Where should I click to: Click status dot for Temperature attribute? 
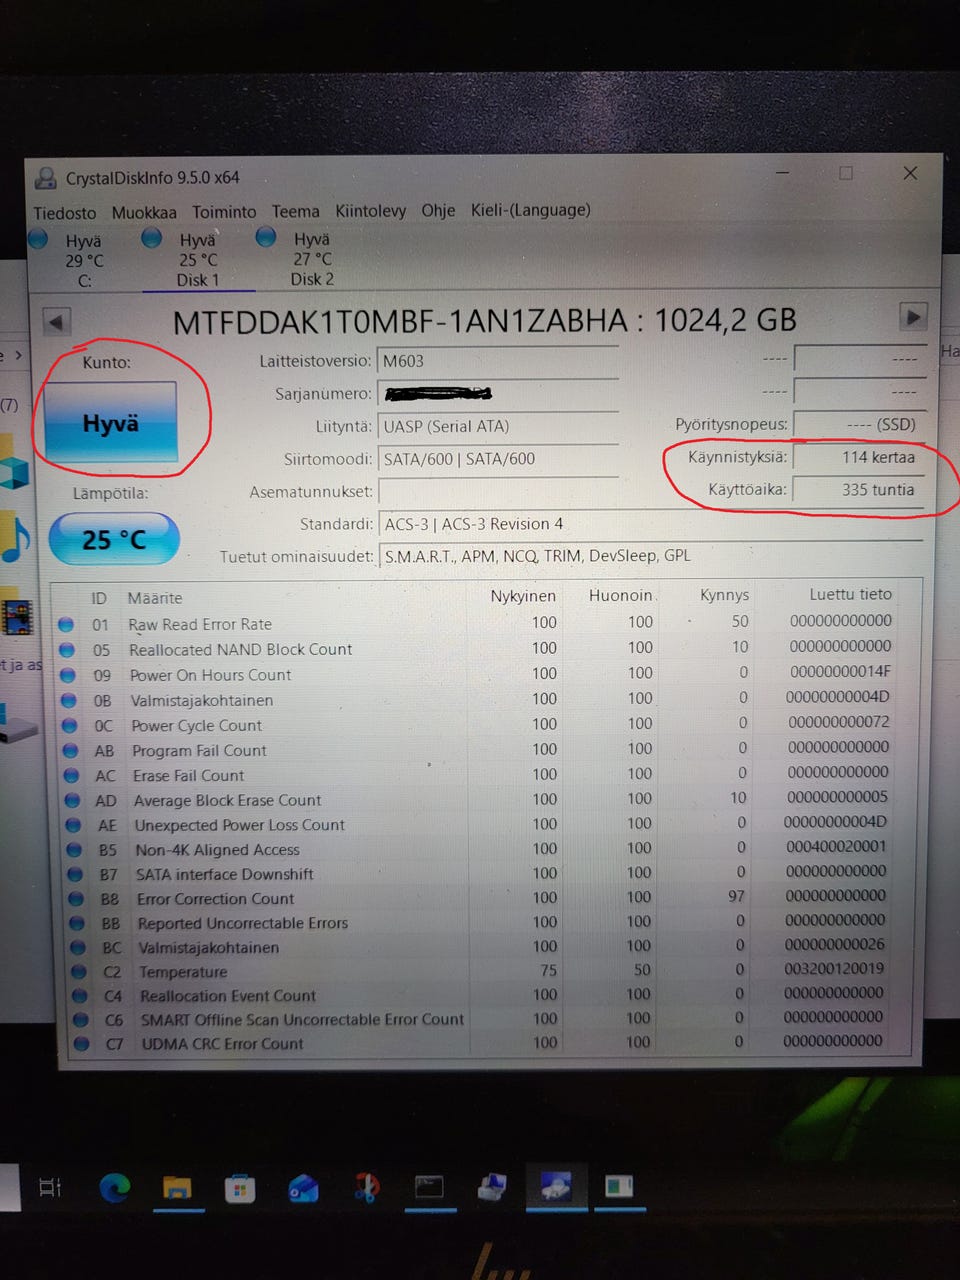pos(79,971)
